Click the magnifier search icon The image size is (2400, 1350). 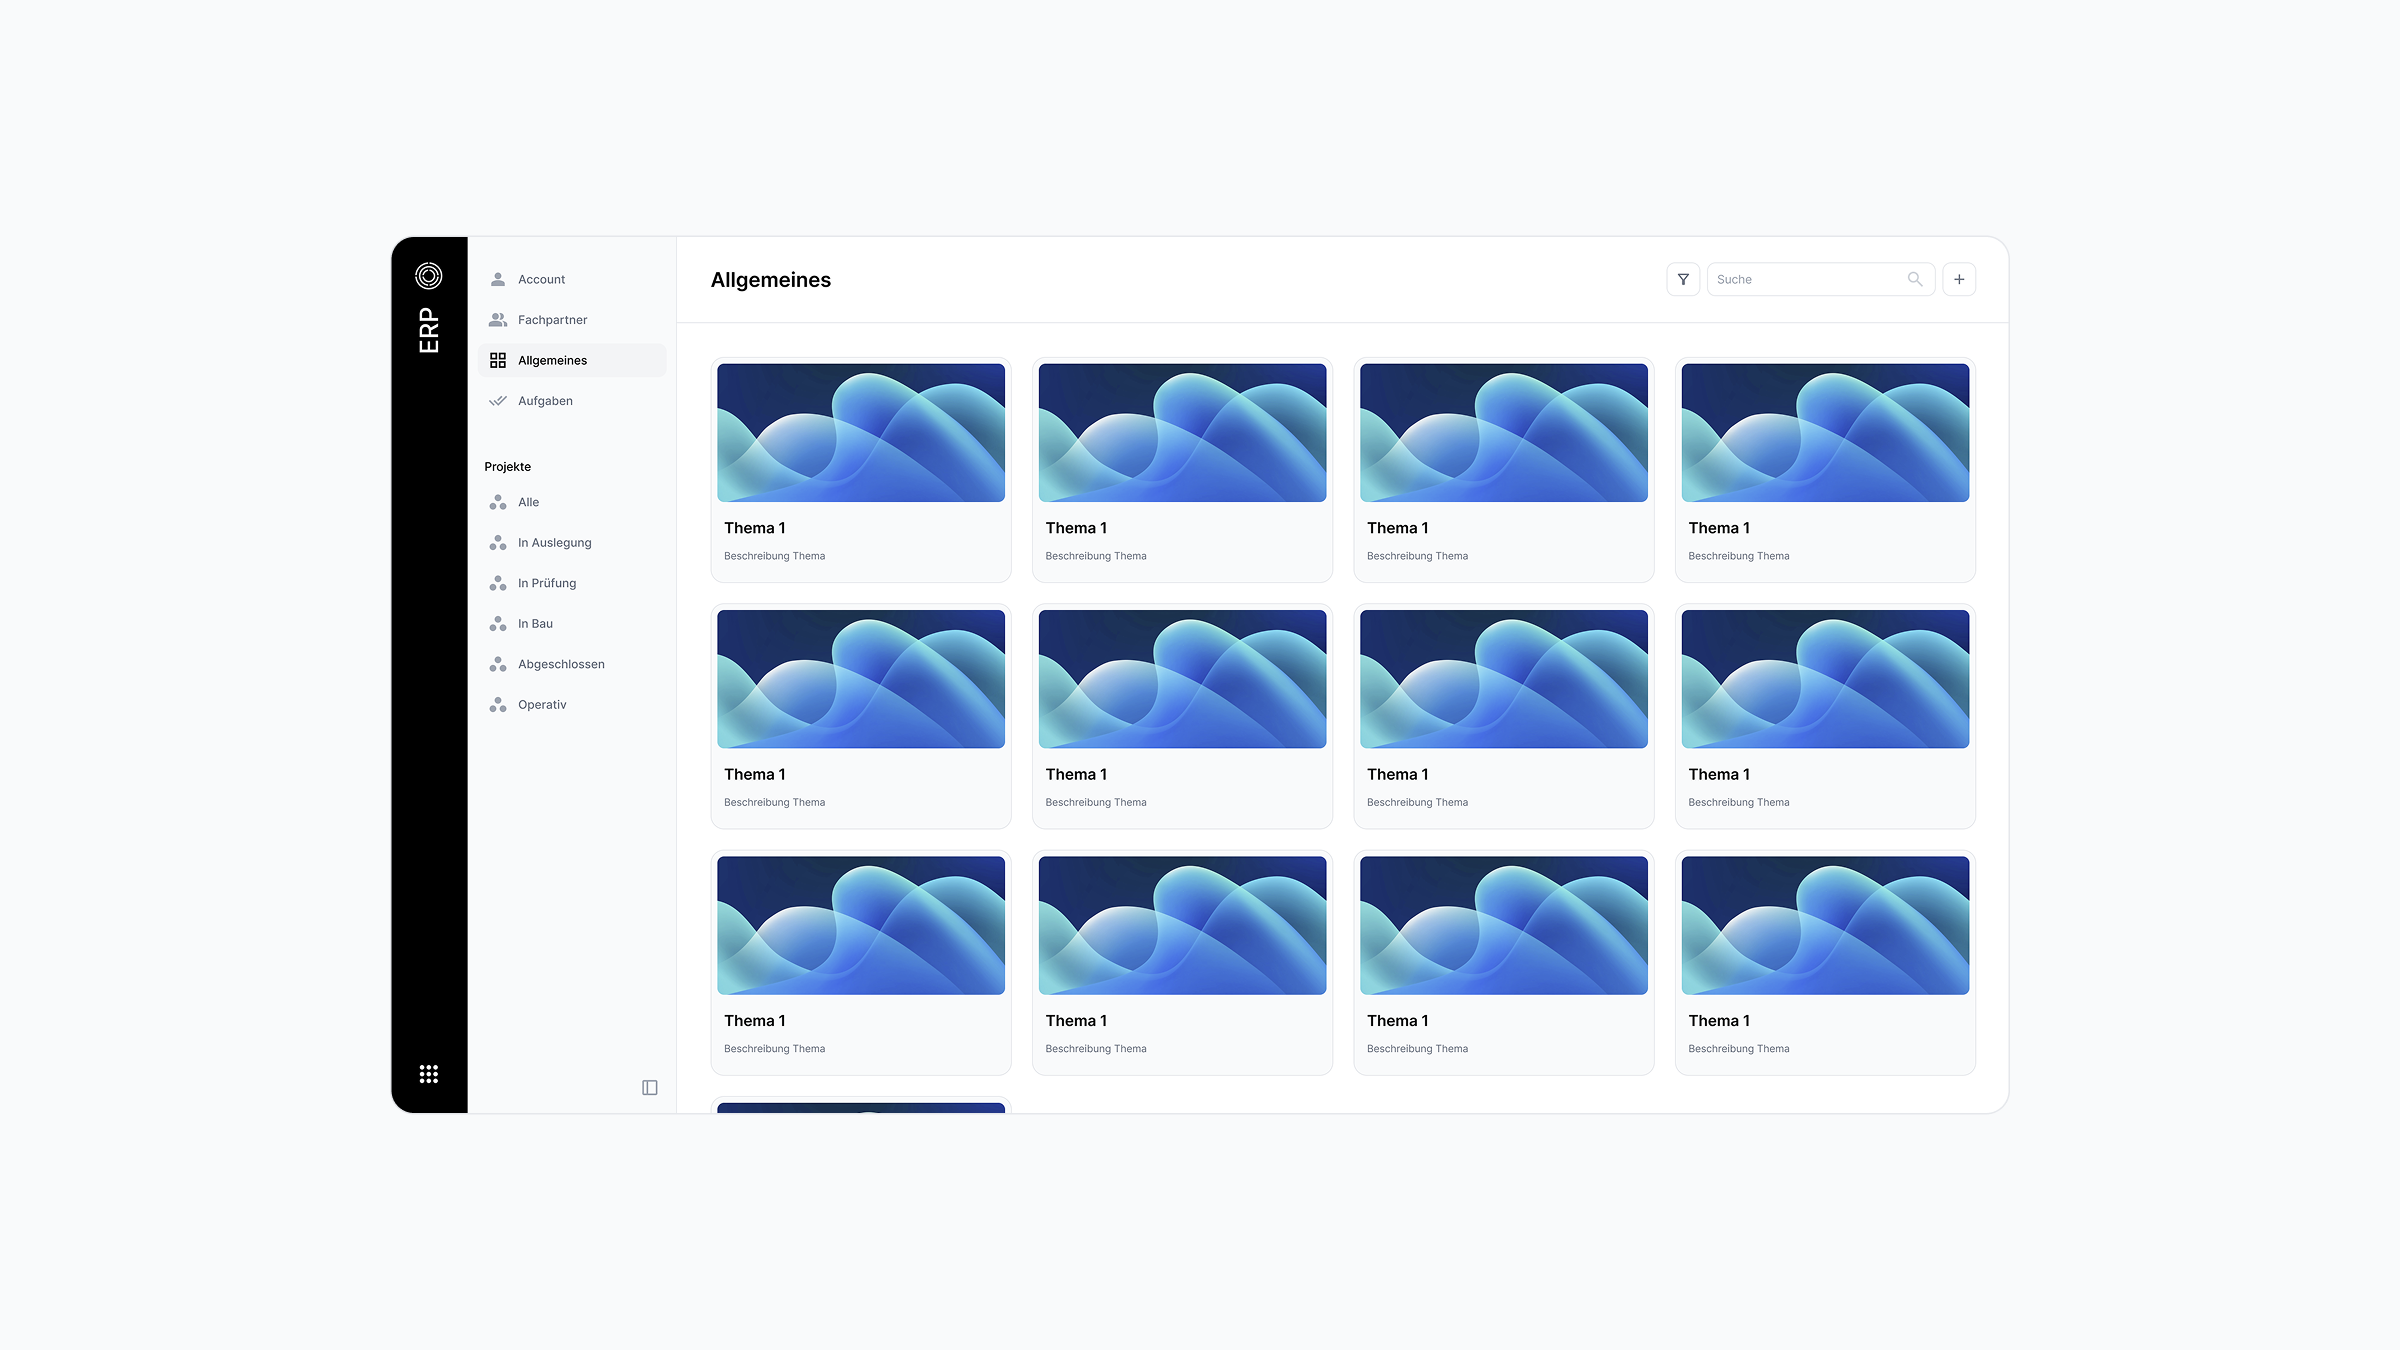1914,280
